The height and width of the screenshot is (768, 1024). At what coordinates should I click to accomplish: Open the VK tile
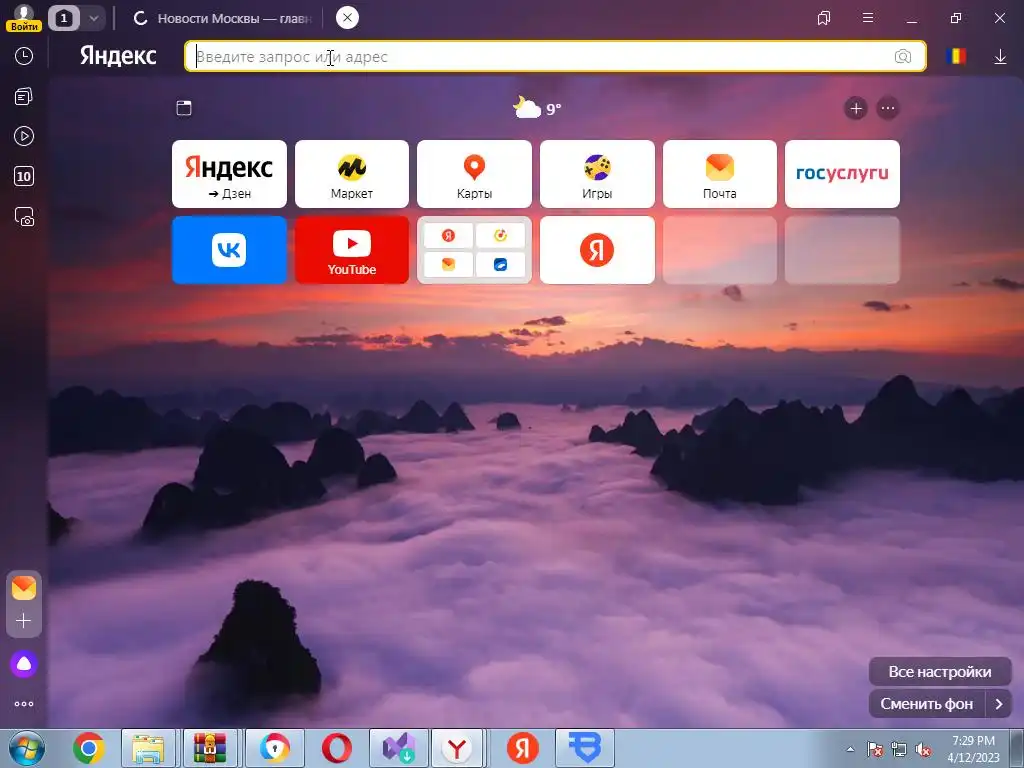click(x=229, y=250)
